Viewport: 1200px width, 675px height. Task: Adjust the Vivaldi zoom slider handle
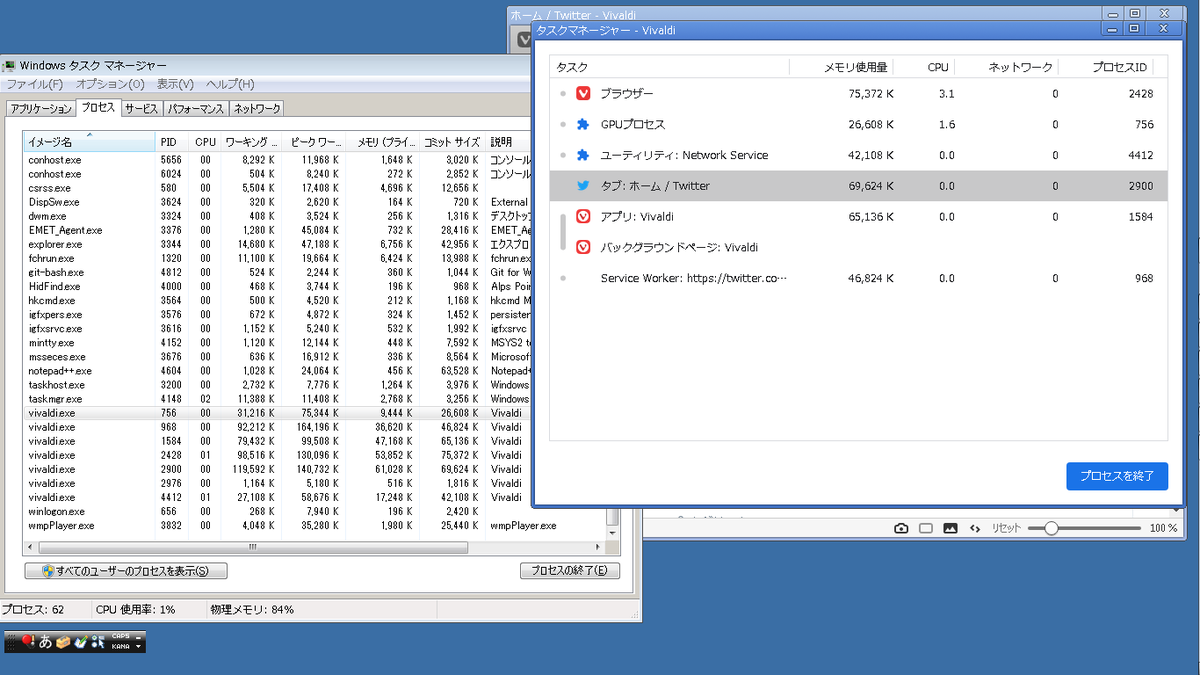coord(1051,528)
